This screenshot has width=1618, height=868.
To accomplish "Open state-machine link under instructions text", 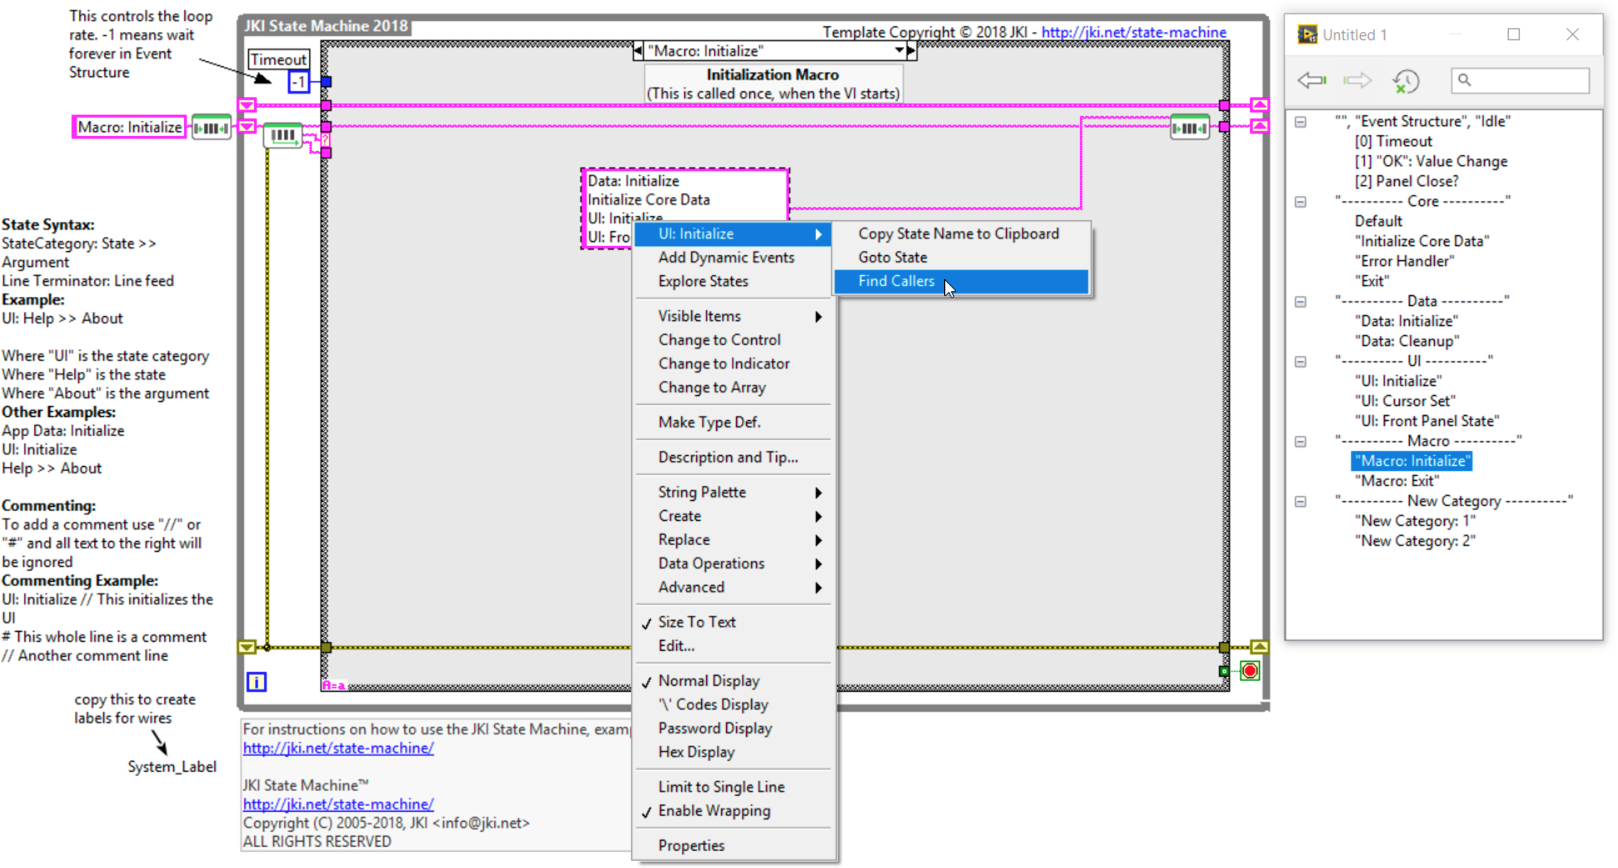I will (x=338, y=748).
